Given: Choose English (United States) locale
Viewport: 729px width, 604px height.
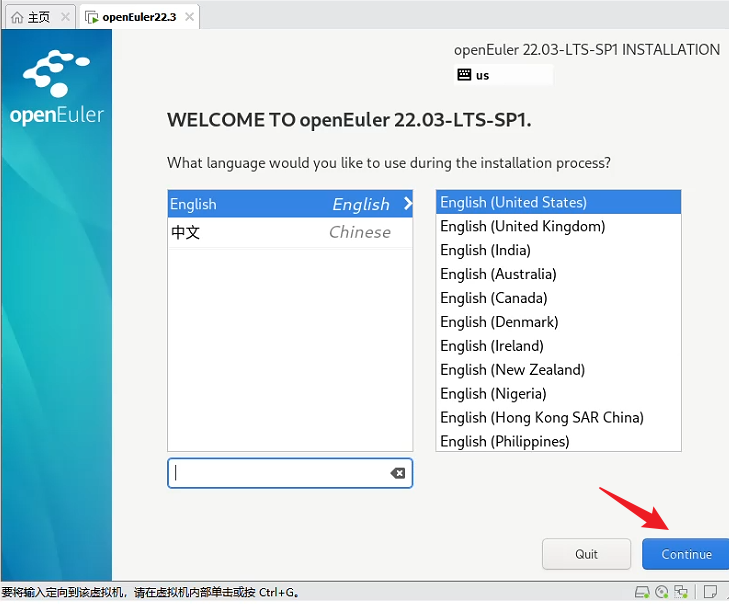Looking at the screenshot, I should 558,202.
